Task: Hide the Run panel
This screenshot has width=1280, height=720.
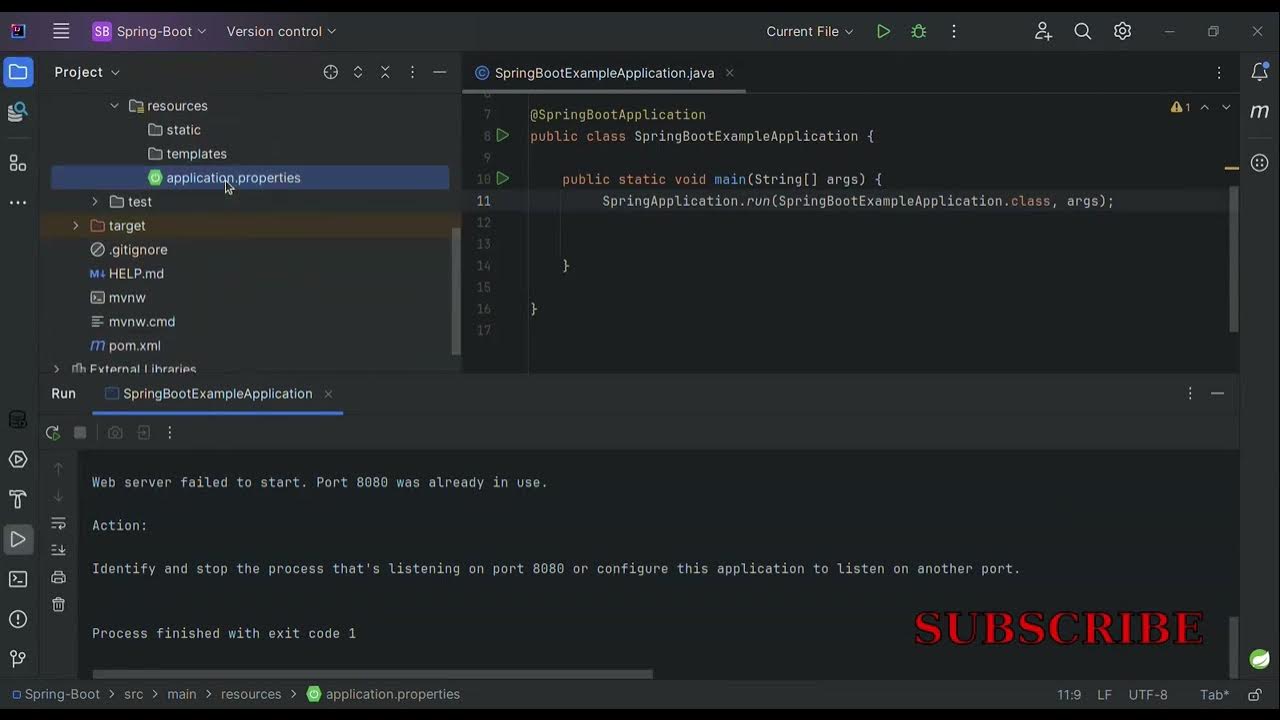Action: [x=1217, y=394]
